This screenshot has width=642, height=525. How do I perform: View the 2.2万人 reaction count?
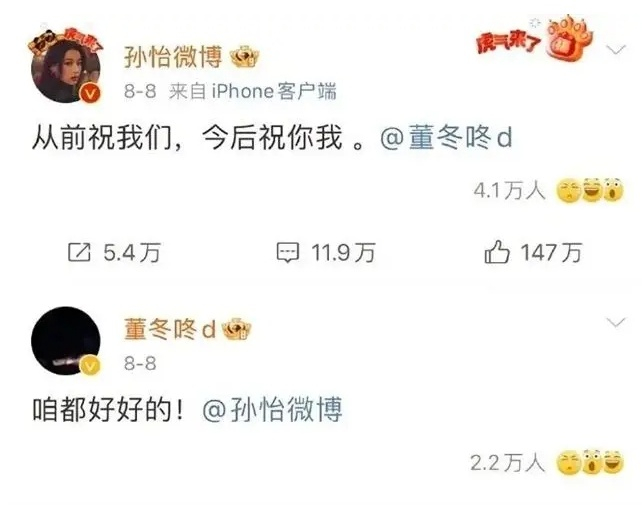[x=508, y=464]
